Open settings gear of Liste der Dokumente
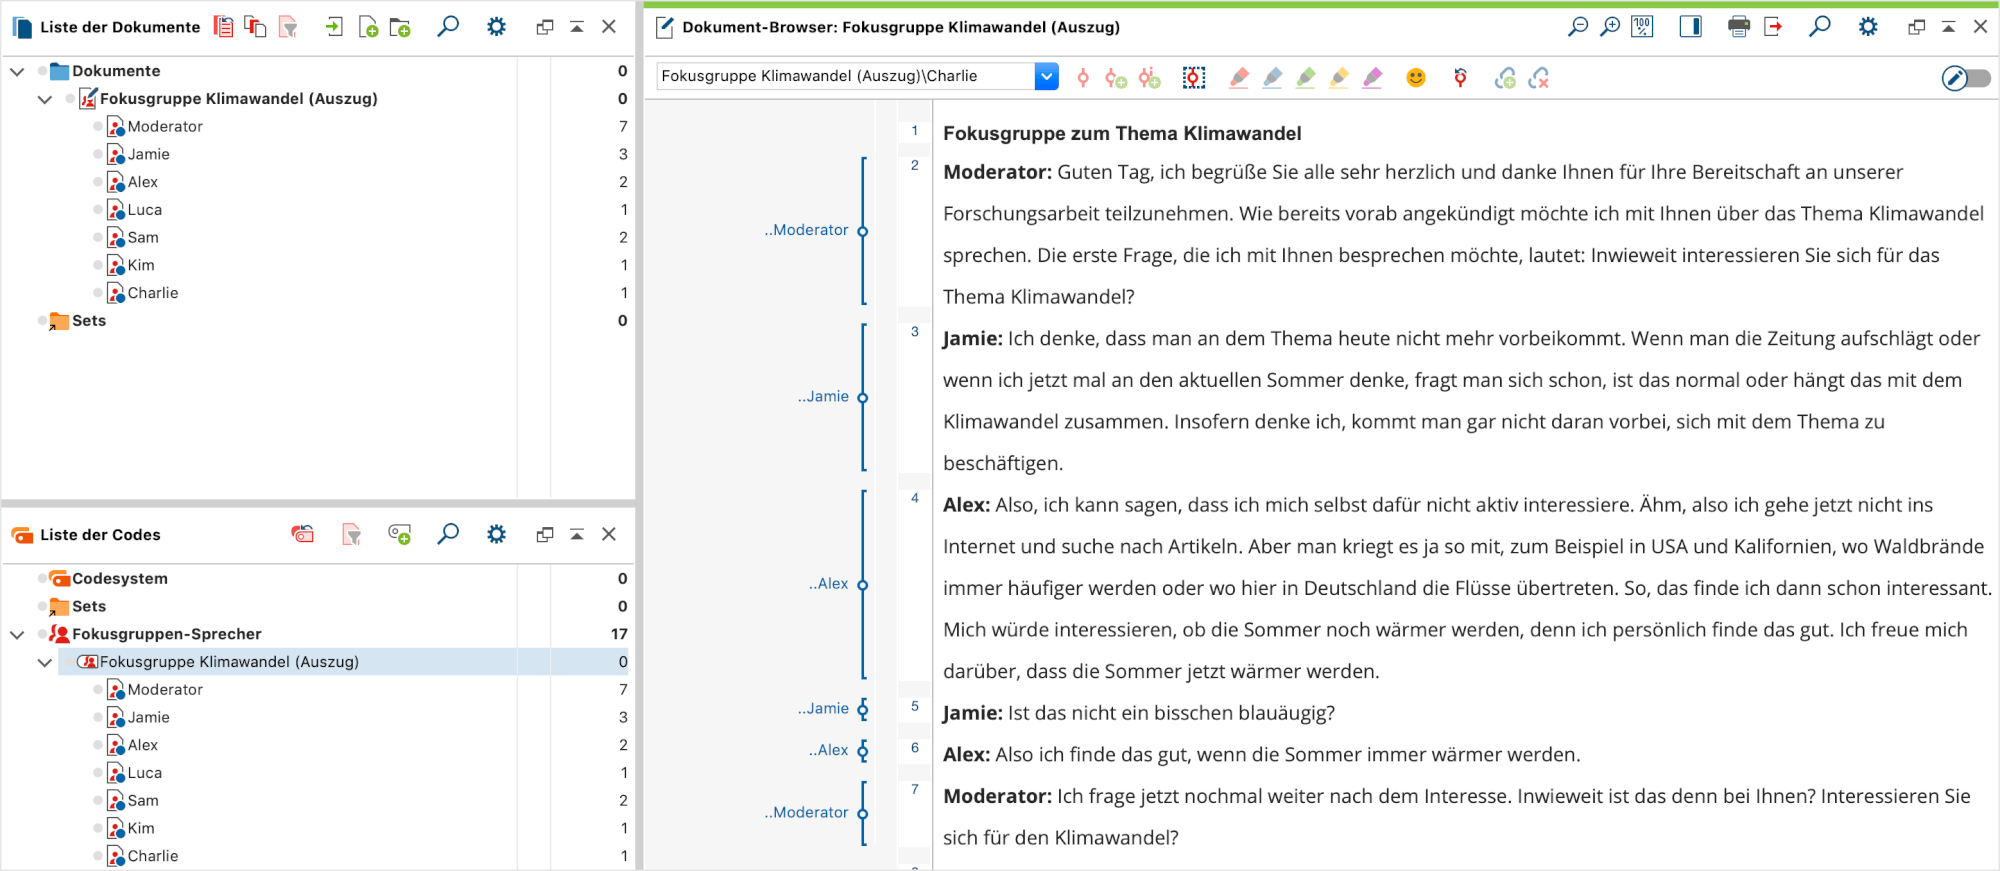This screenshot has height=871, width=2000. (x=496, y=27)
